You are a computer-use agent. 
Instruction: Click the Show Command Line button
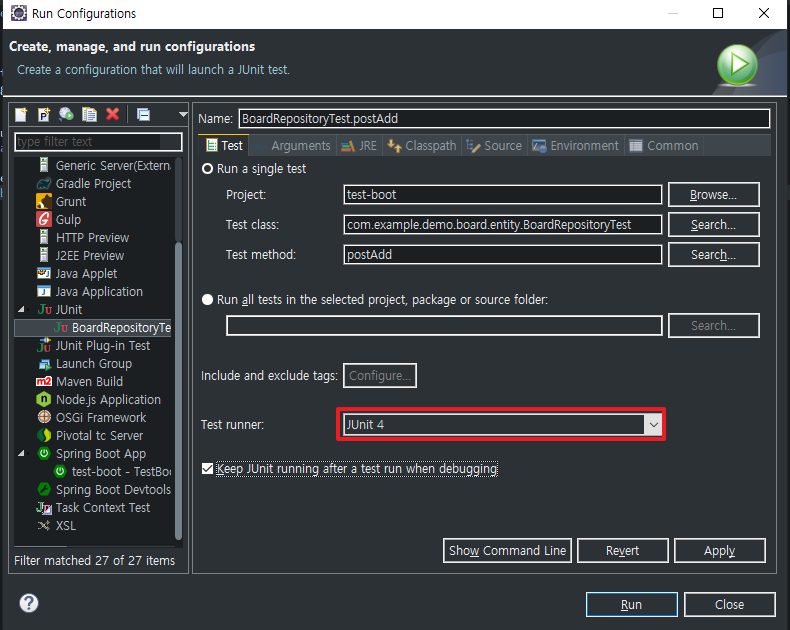coord(507,550)
